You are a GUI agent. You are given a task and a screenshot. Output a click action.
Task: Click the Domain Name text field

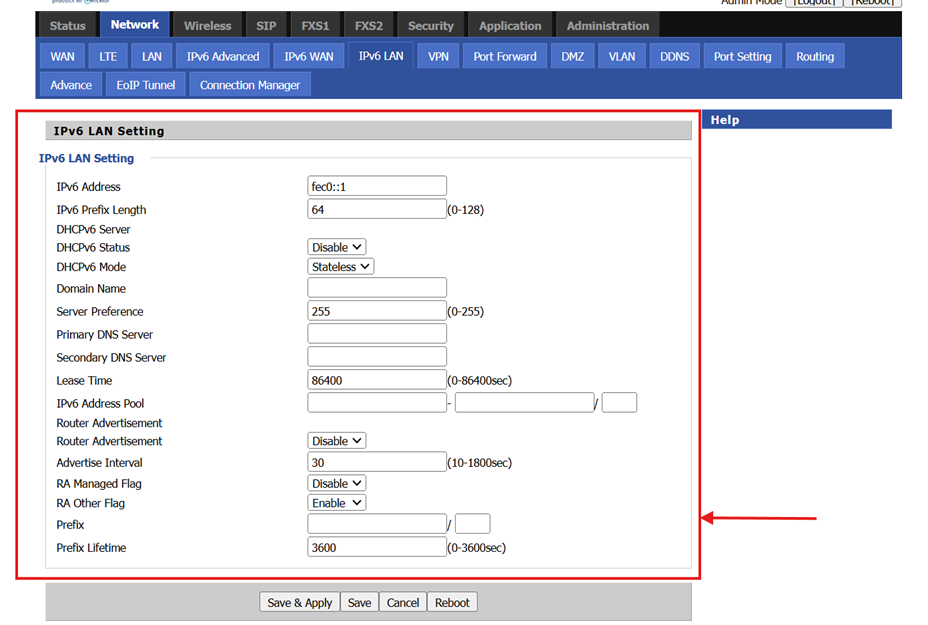(x=376, y=289)
